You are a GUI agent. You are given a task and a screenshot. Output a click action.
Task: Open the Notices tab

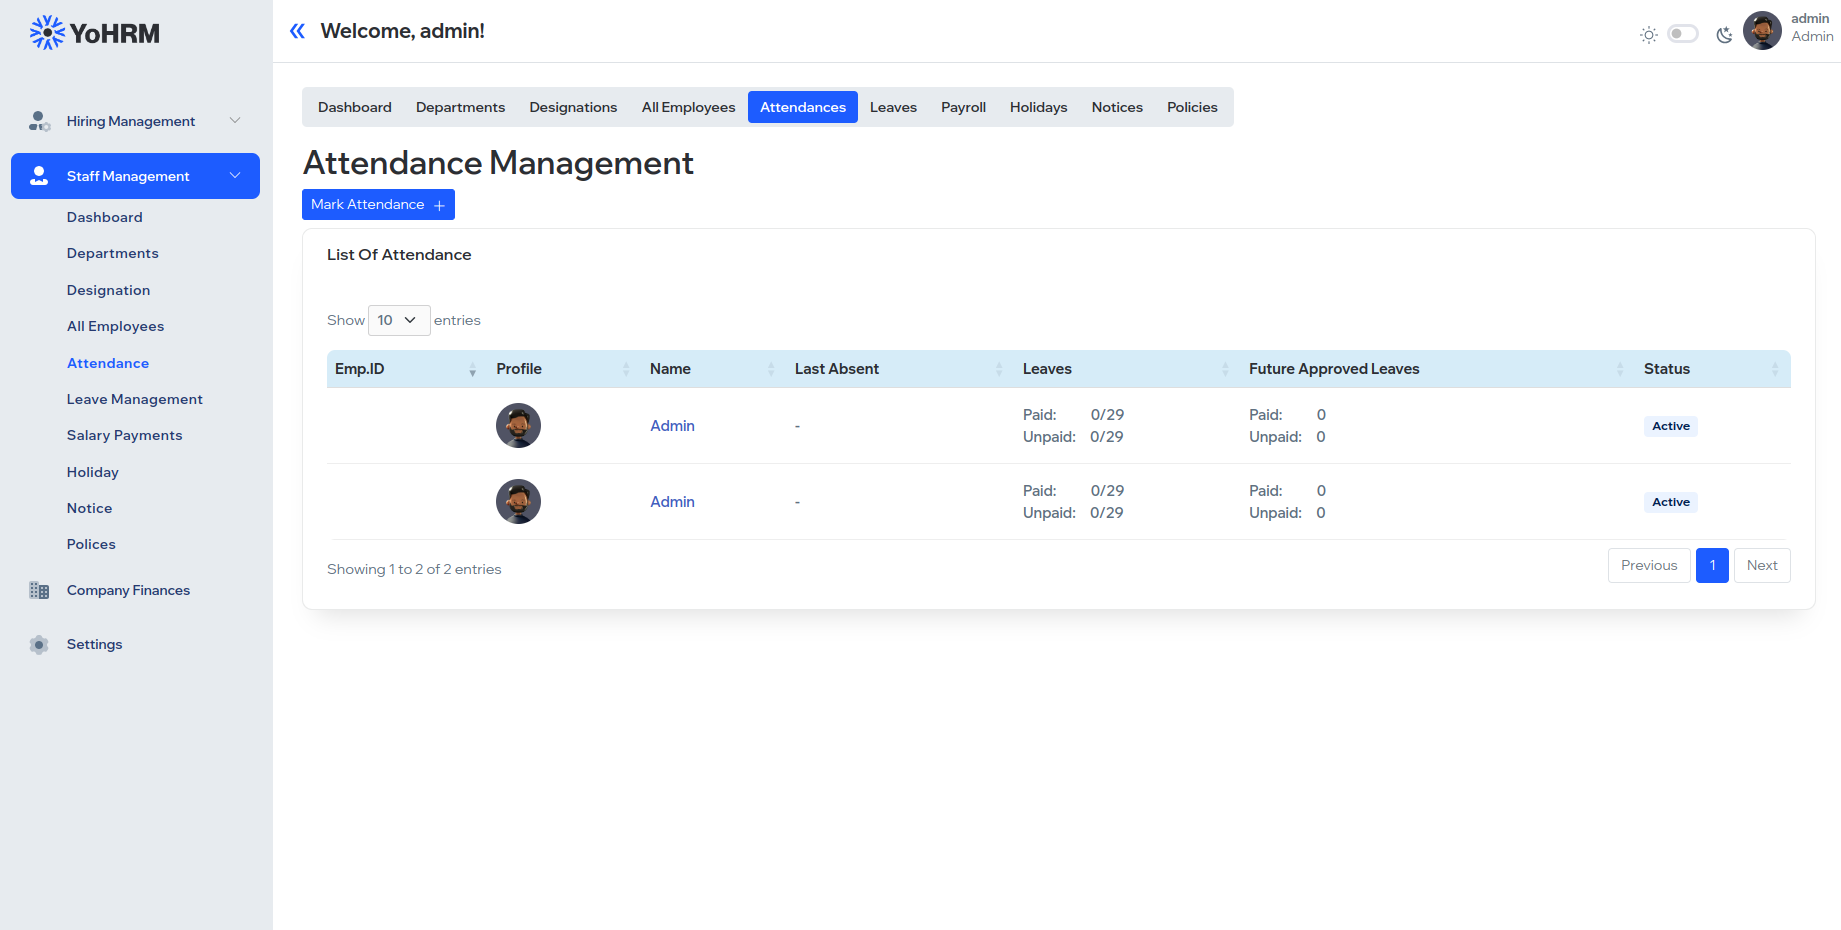click(1117, 107)
